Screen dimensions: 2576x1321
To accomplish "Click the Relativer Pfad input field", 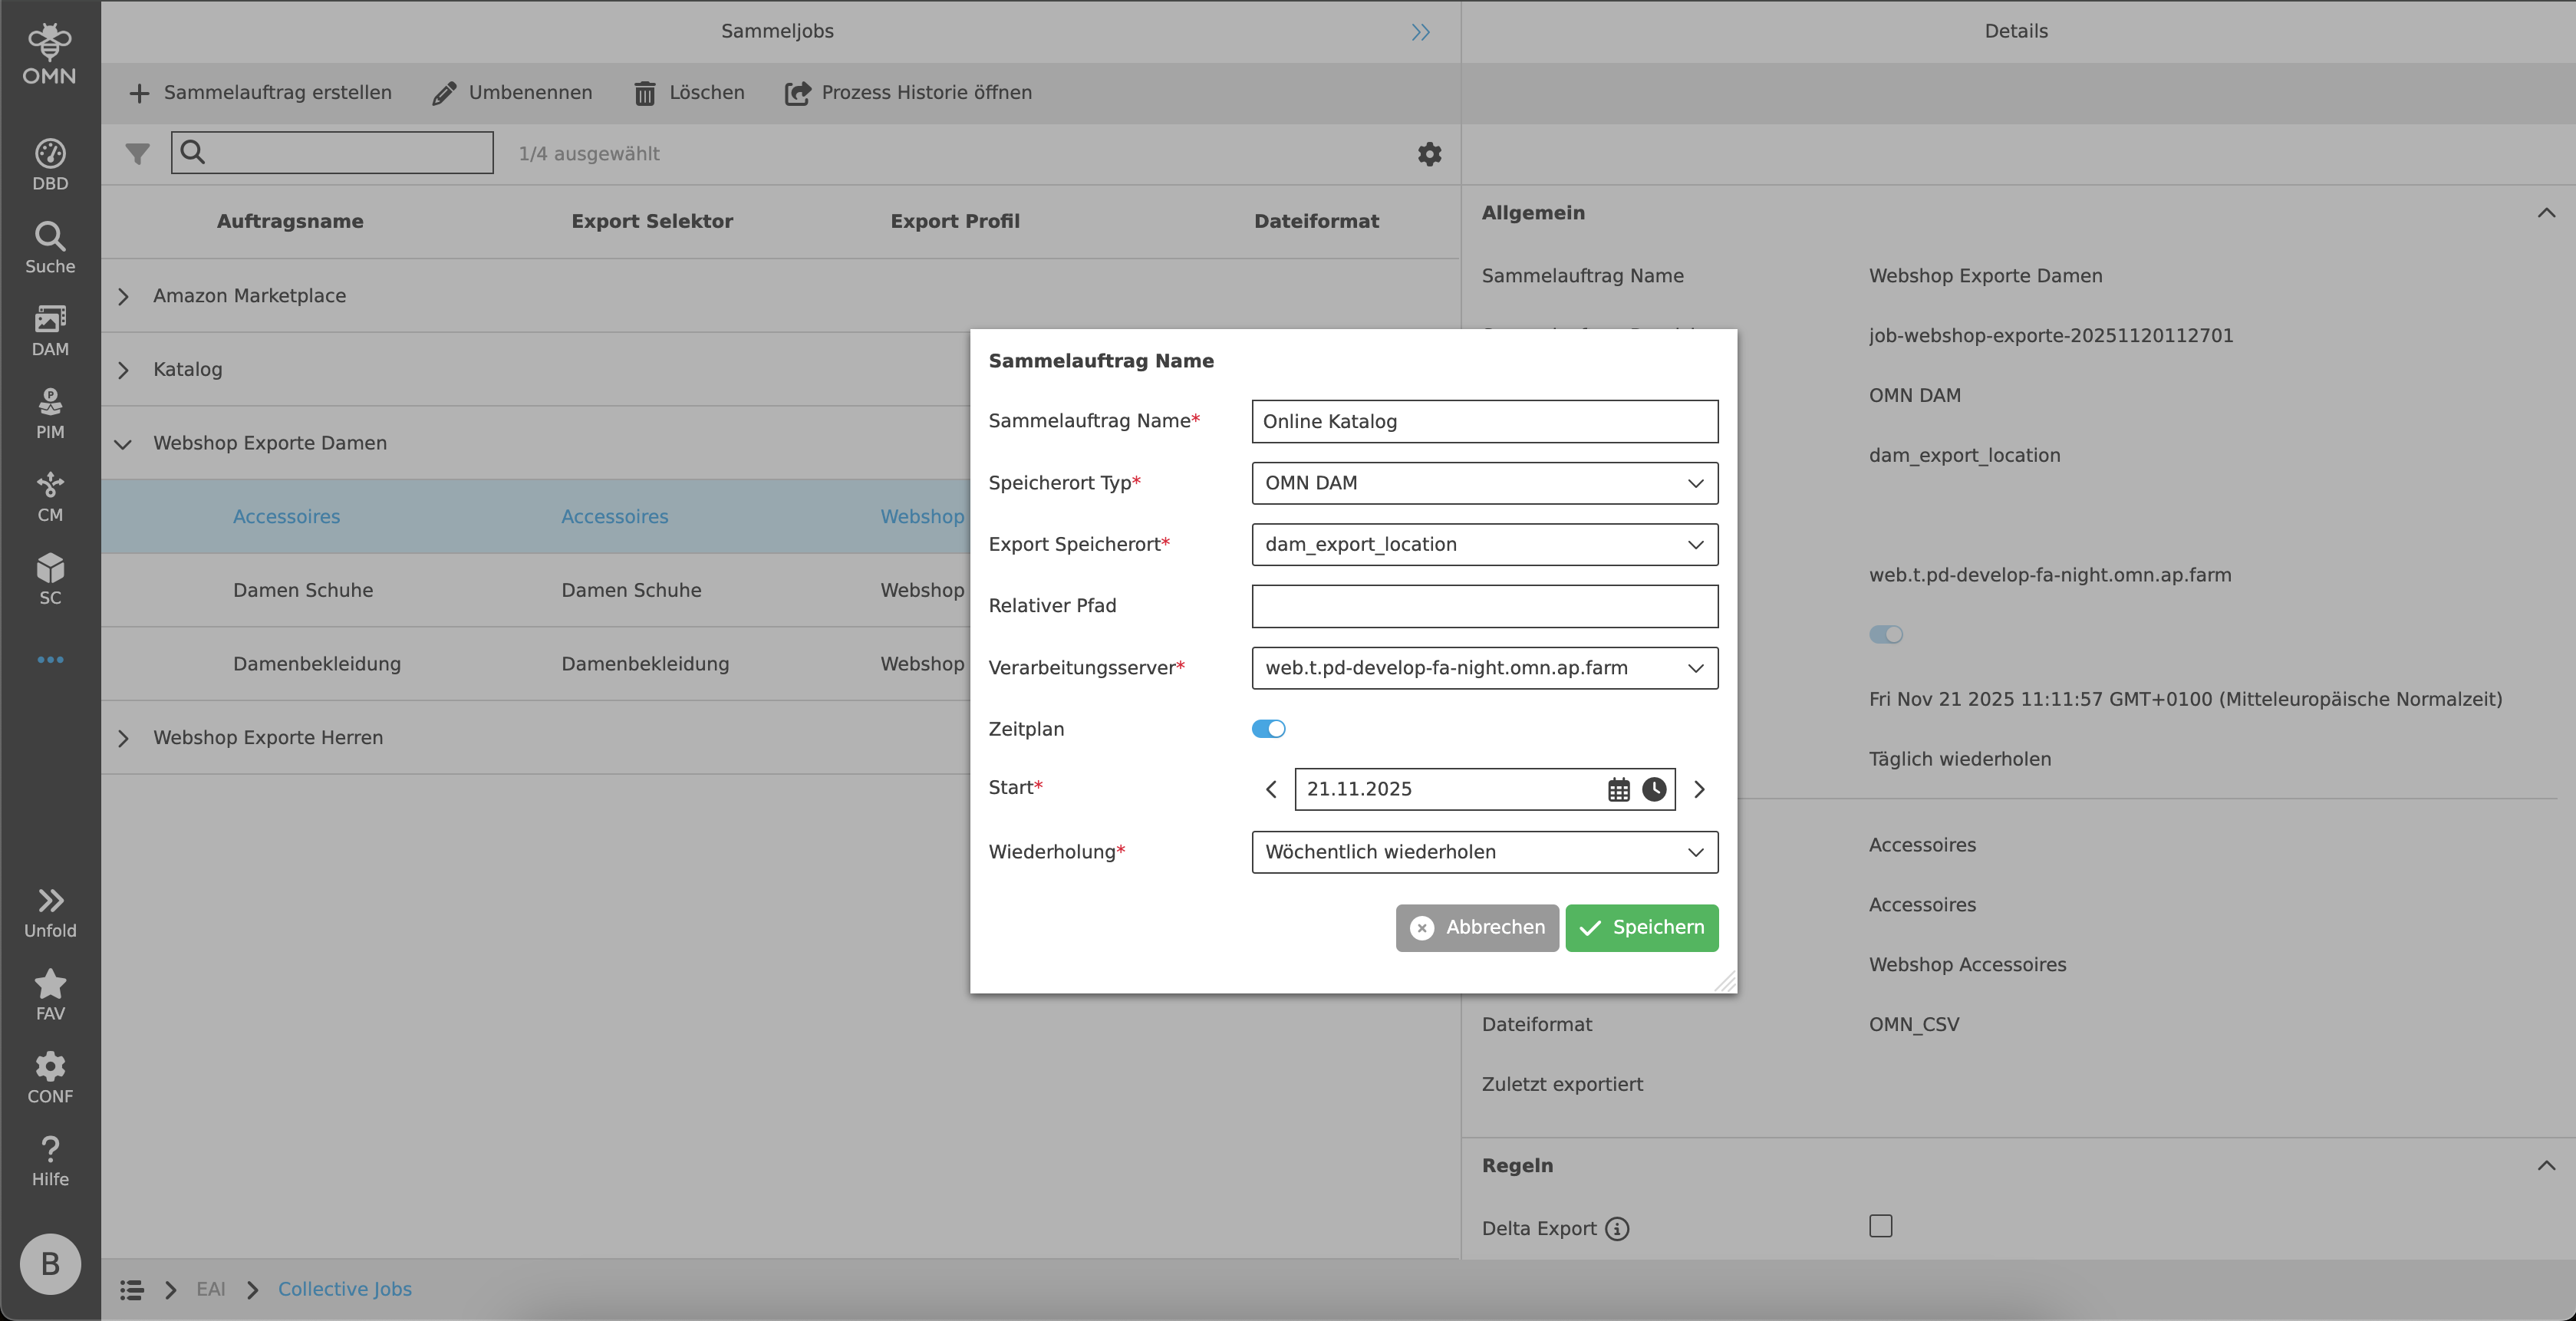I will 1484,606.
